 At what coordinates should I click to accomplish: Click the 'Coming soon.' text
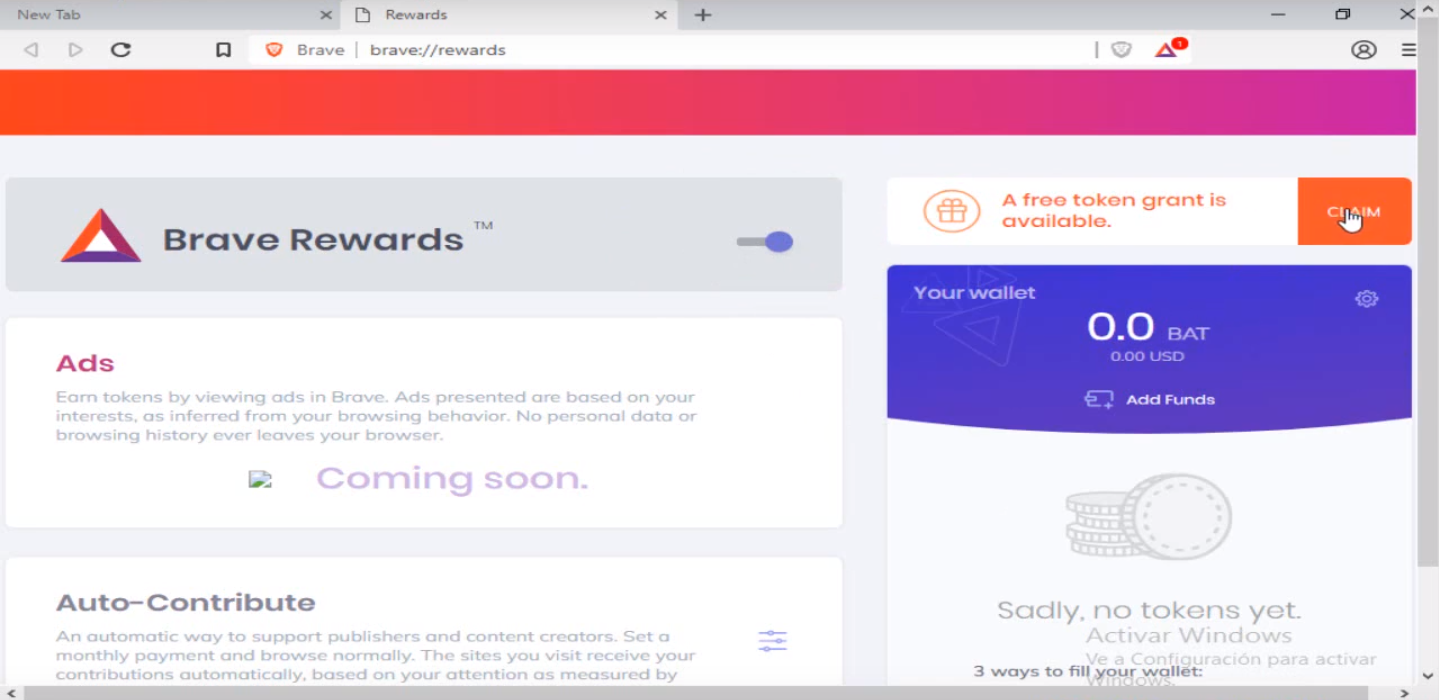[452, 478]
